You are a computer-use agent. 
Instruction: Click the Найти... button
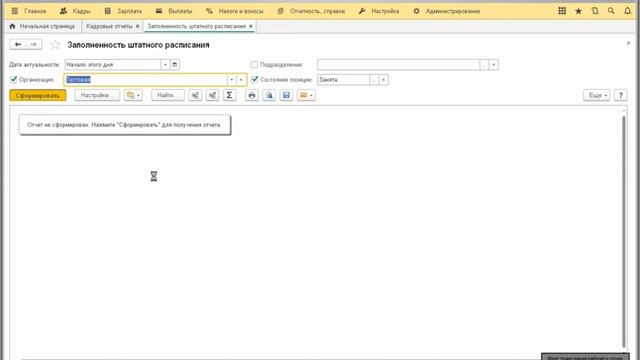coord(168,95)
